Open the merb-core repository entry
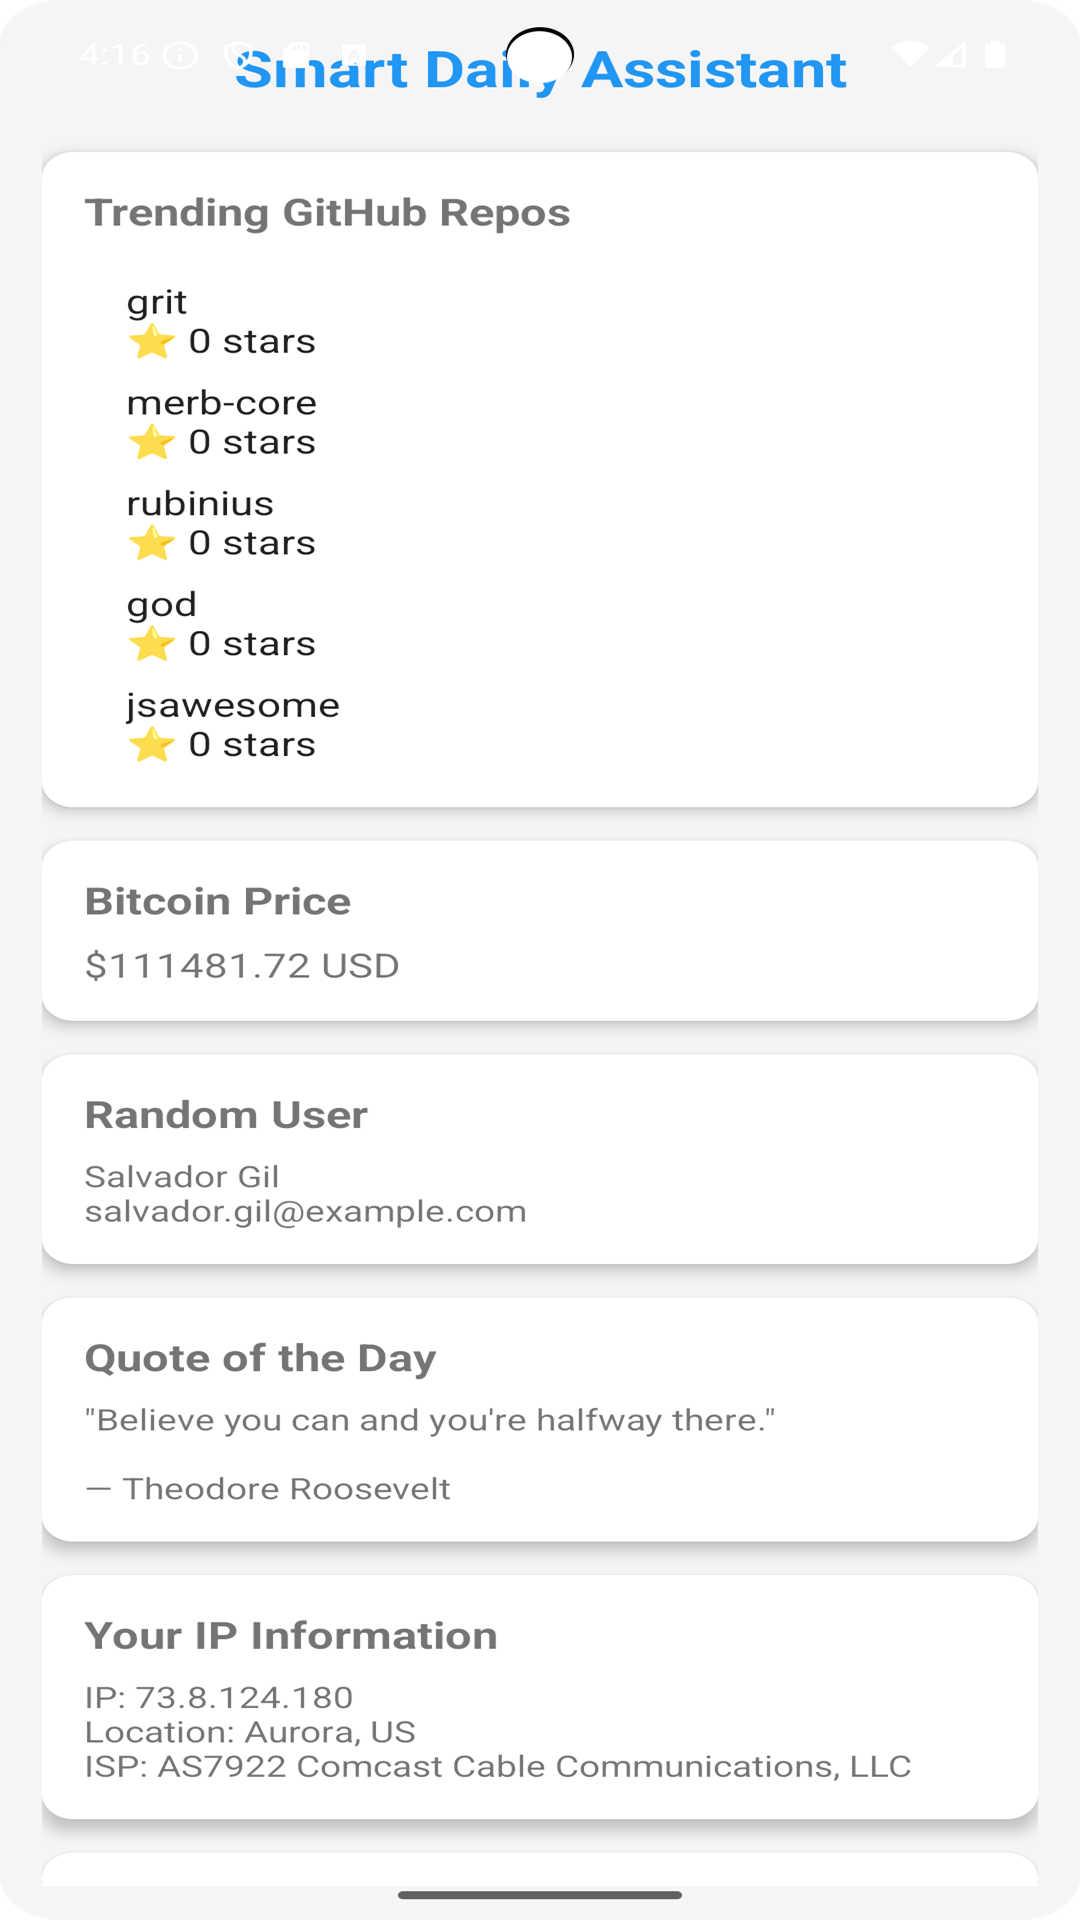Image resolution: width=1080 pixels, height=1920 pixels. 221,403
